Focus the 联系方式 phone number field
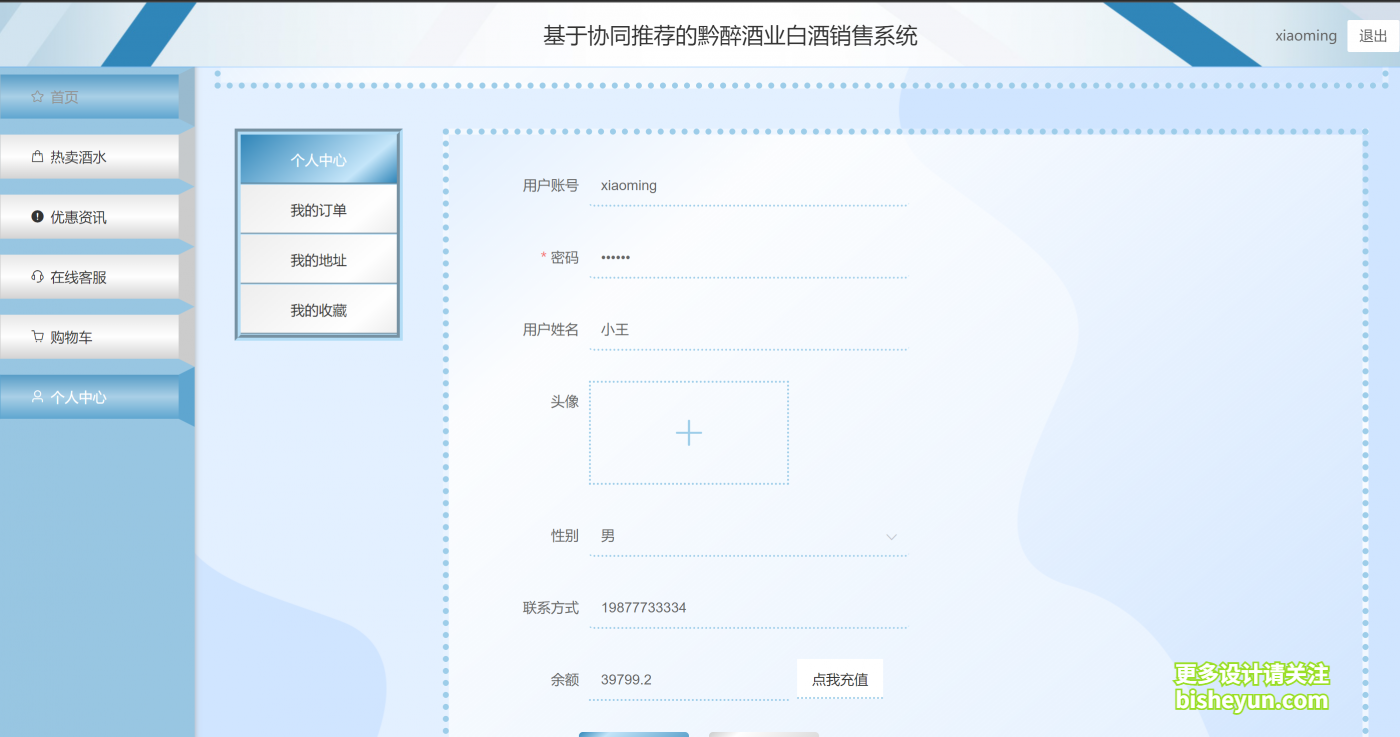The height and width of the screenshot is (737, 1400). coord(748,608)
